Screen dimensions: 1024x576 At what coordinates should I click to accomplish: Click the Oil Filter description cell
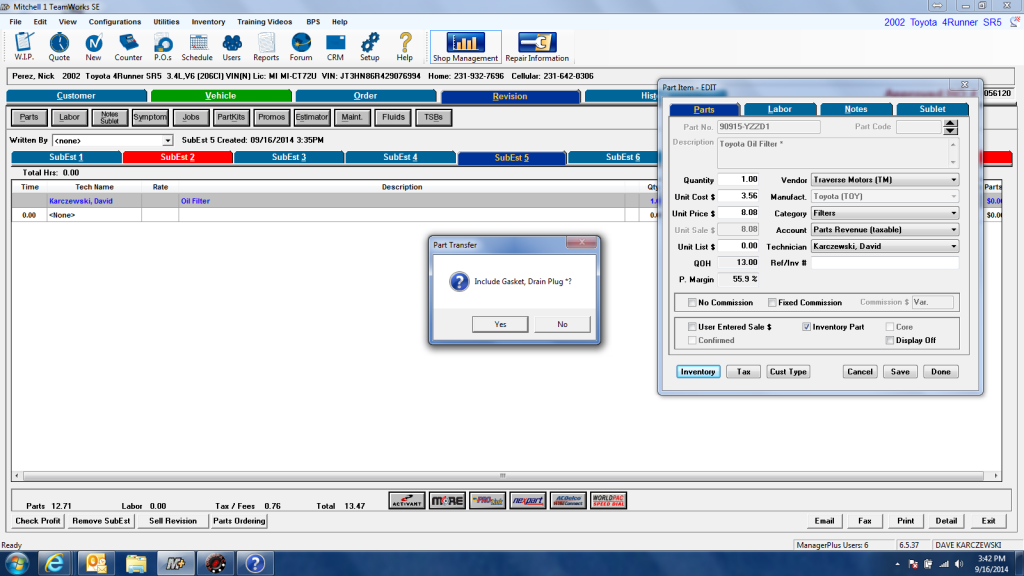402,201
